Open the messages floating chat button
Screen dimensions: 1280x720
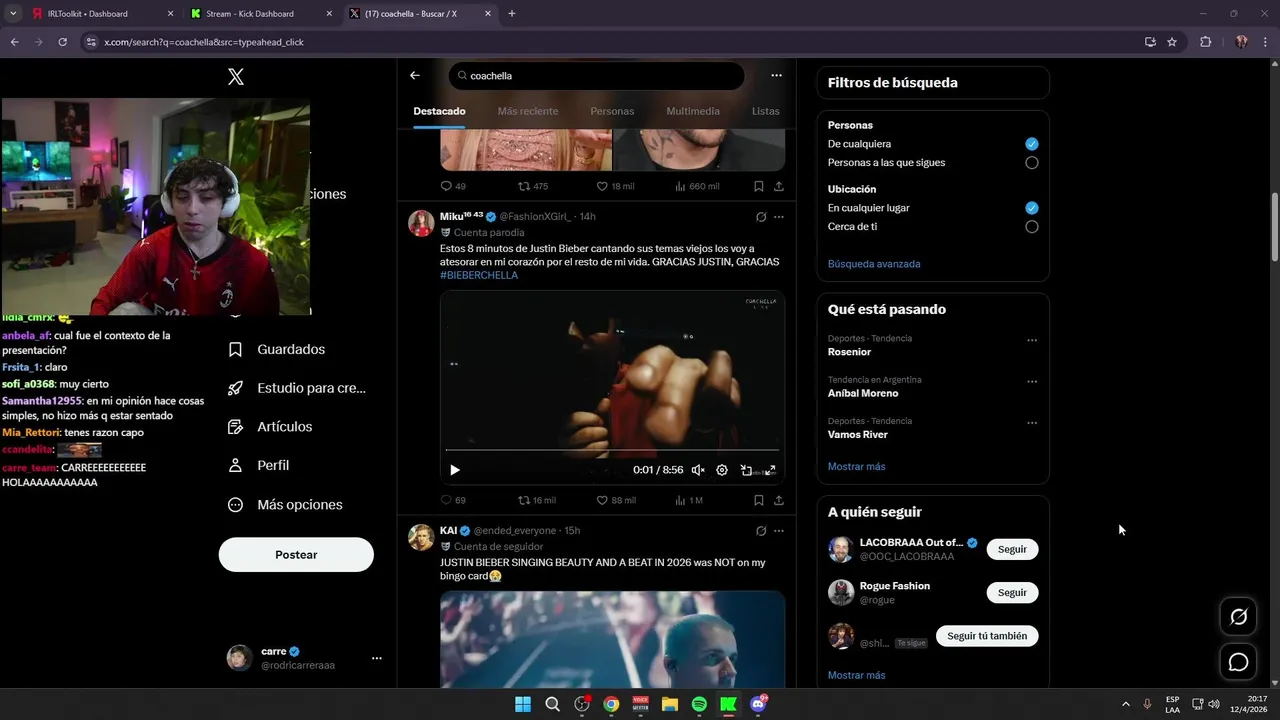(x=1238, y=662)
